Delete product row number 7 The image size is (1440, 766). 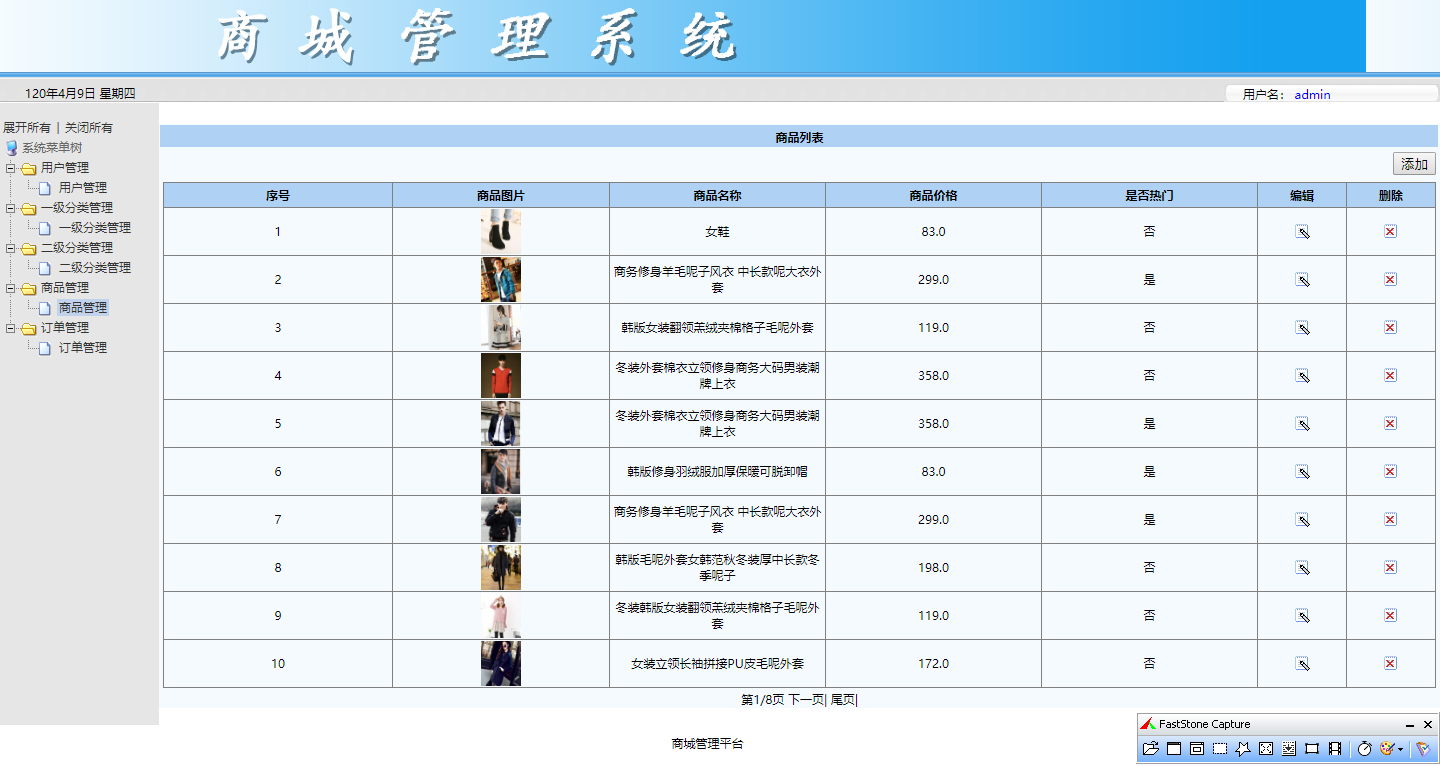(1390, 520)
